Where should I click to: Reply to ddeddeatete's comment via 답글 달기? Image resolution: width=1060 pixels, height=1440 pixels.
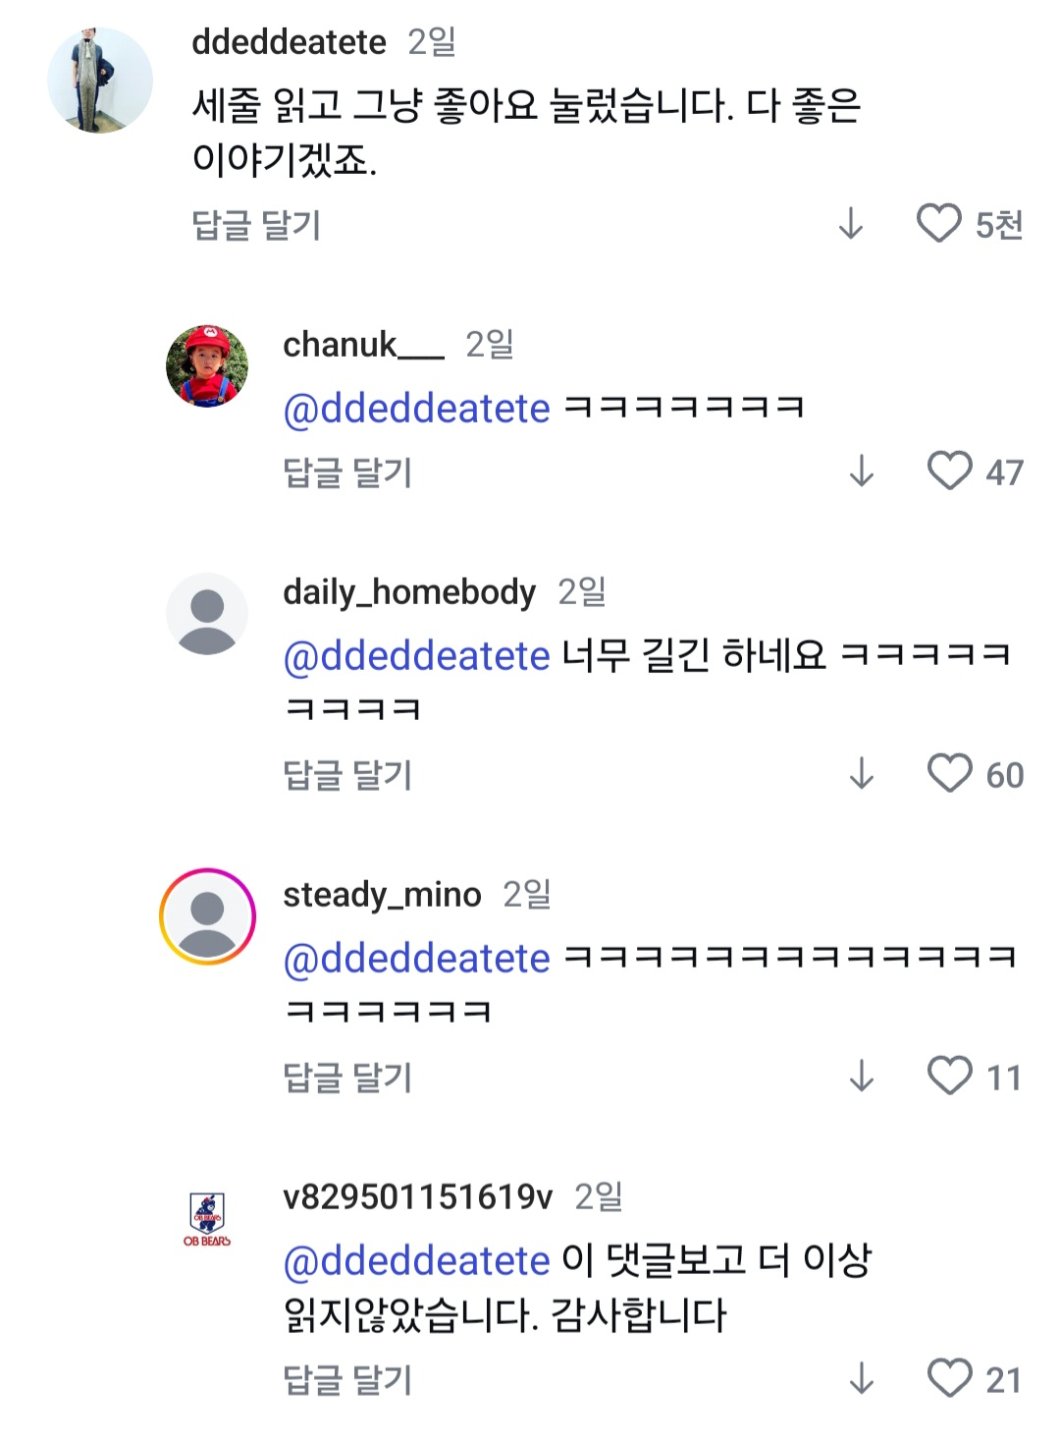point(256,225)
